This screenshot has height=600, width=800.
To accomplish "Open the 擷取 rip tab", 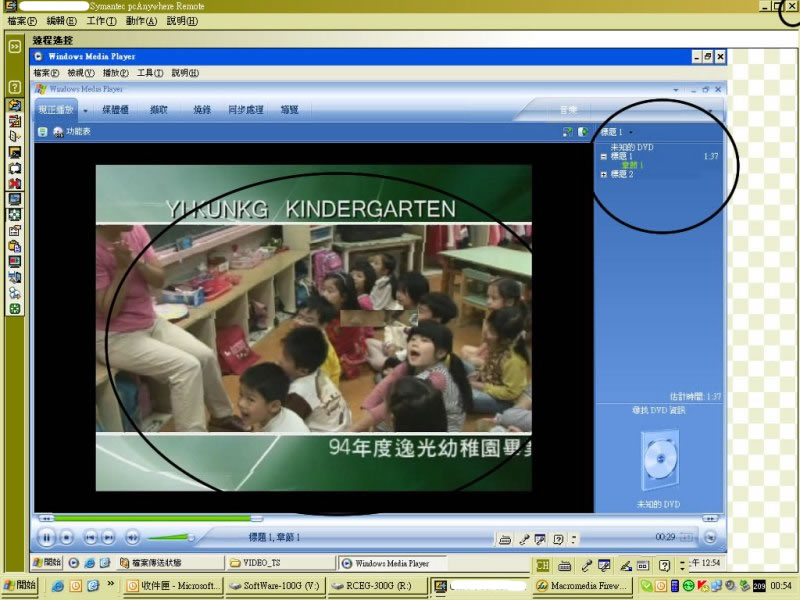I will coord(159,110).
